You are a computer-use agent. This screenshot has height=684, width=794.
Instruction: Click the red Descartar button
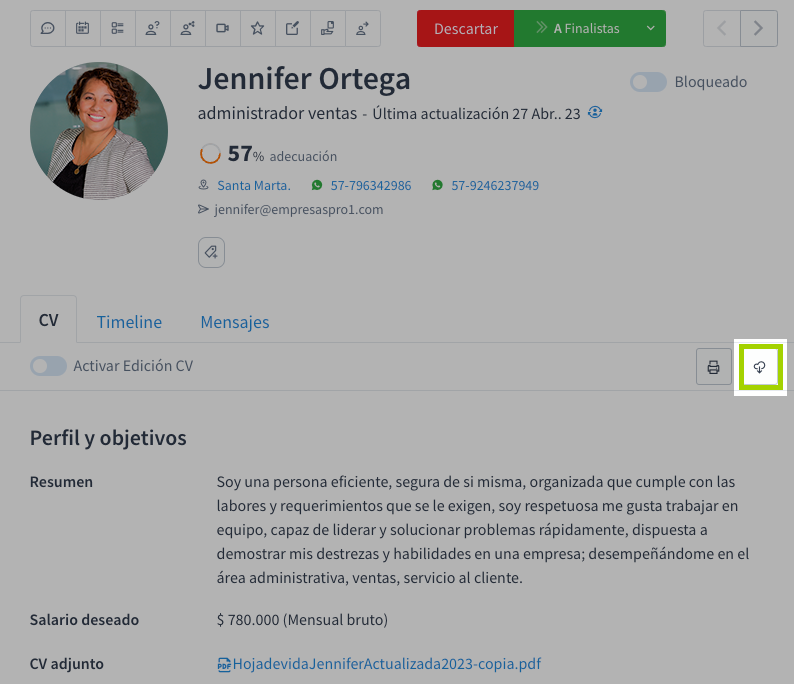(x=465, y=29)
